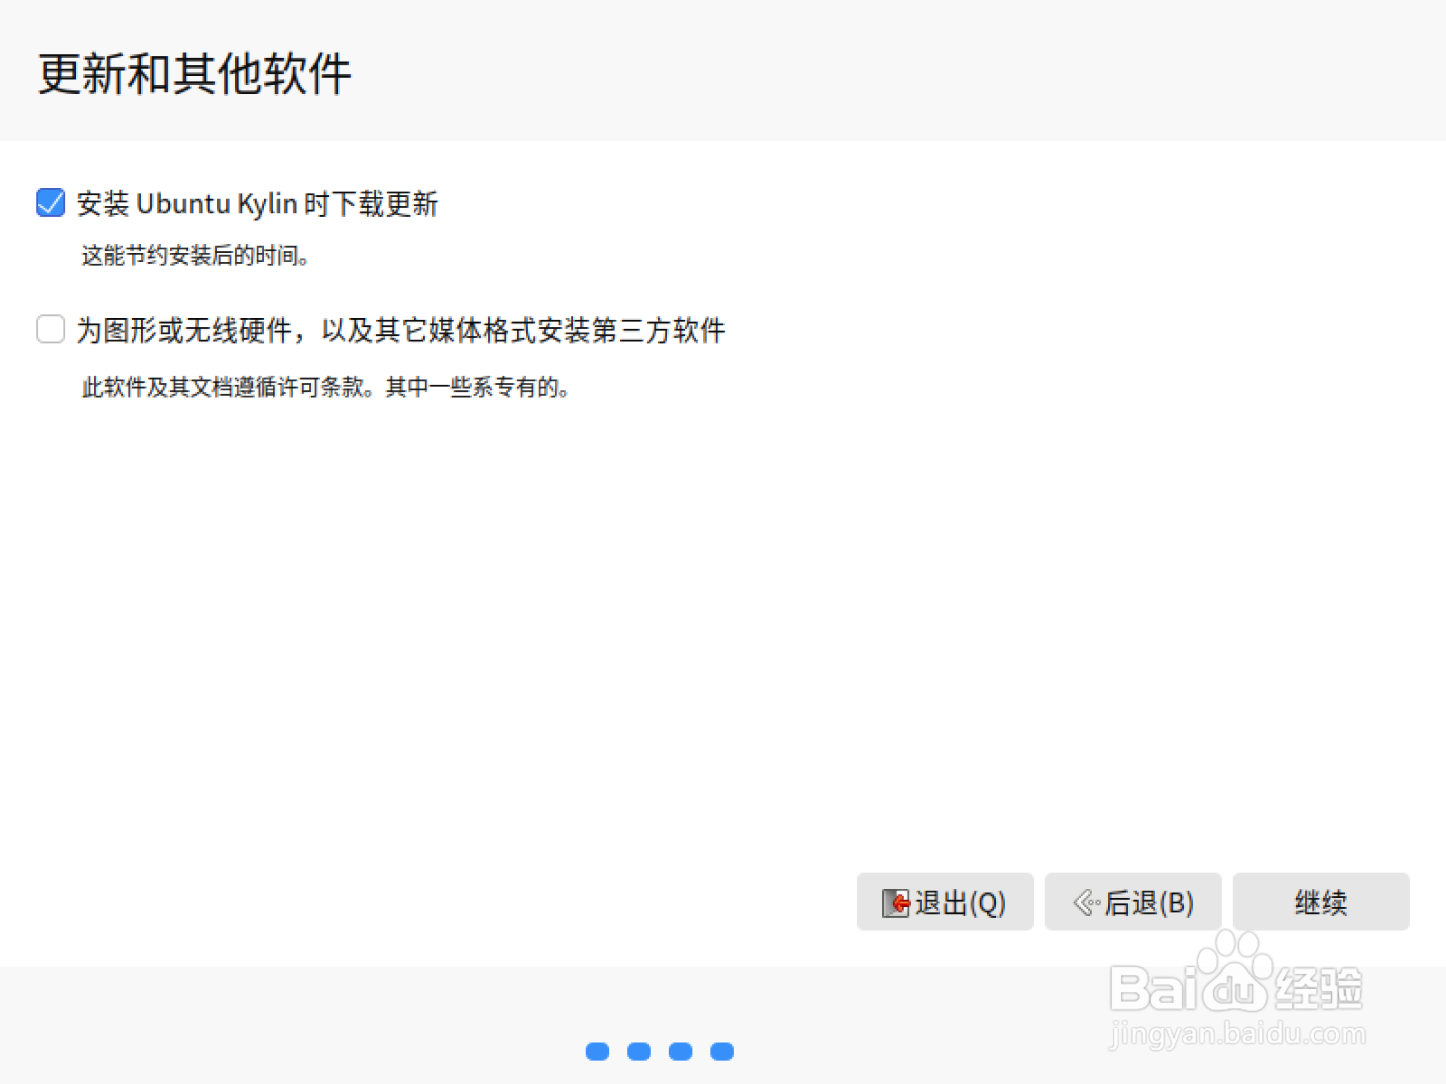Click the 更新和其他软件 page title

coord(195,73)
